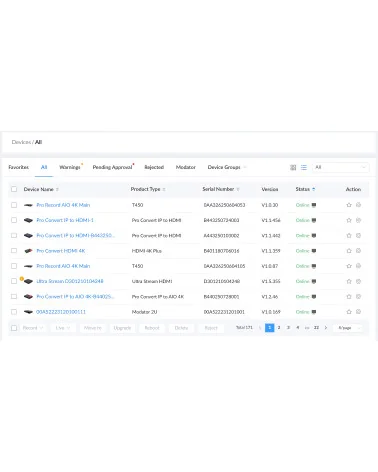Image resolution: width=378 pixels, height=472 pixels.
Task: Open the Pro Convert HDMI 4K link
Action: click(x=61, y=251)
